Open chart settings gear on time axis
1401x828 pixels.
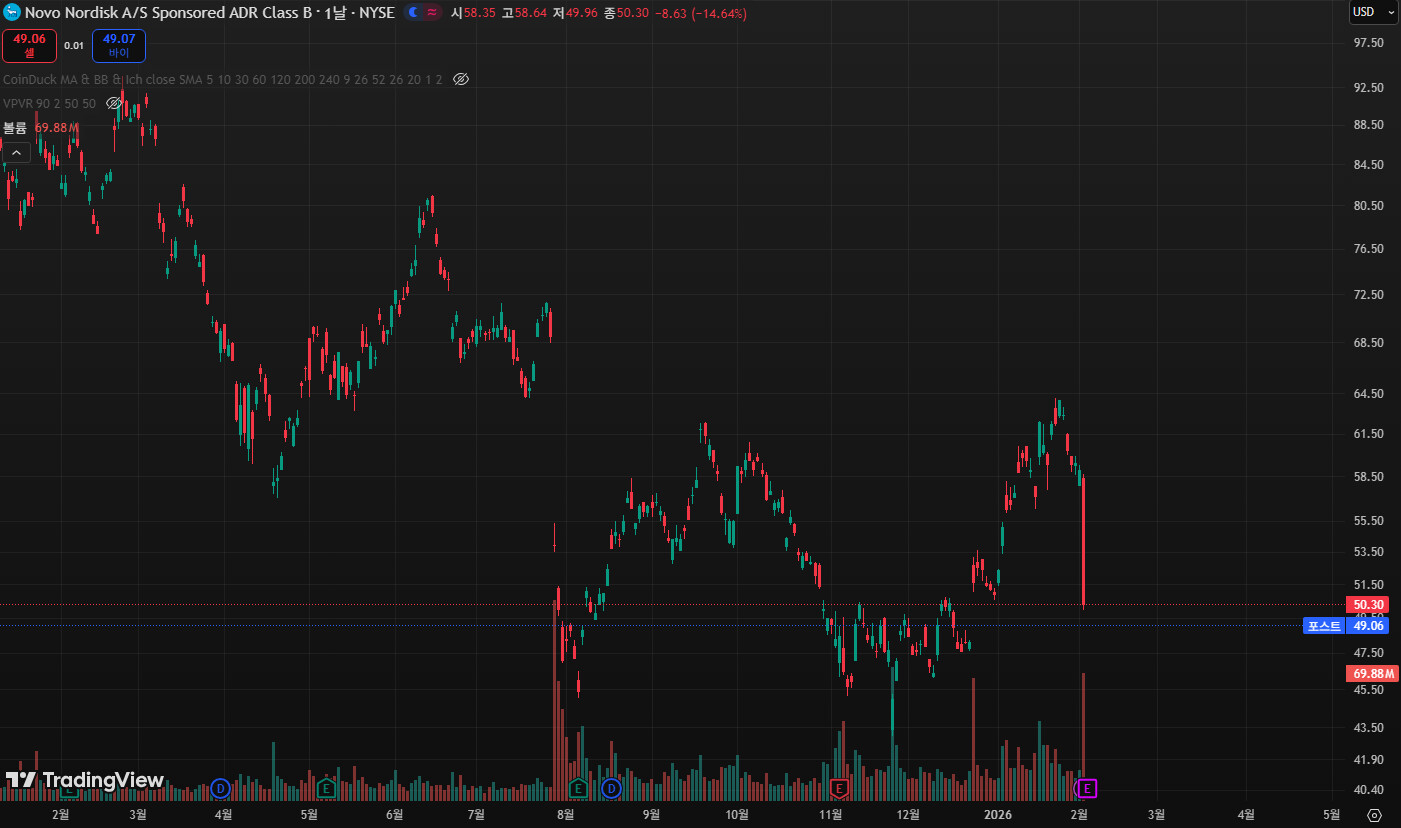[1374, 815]
